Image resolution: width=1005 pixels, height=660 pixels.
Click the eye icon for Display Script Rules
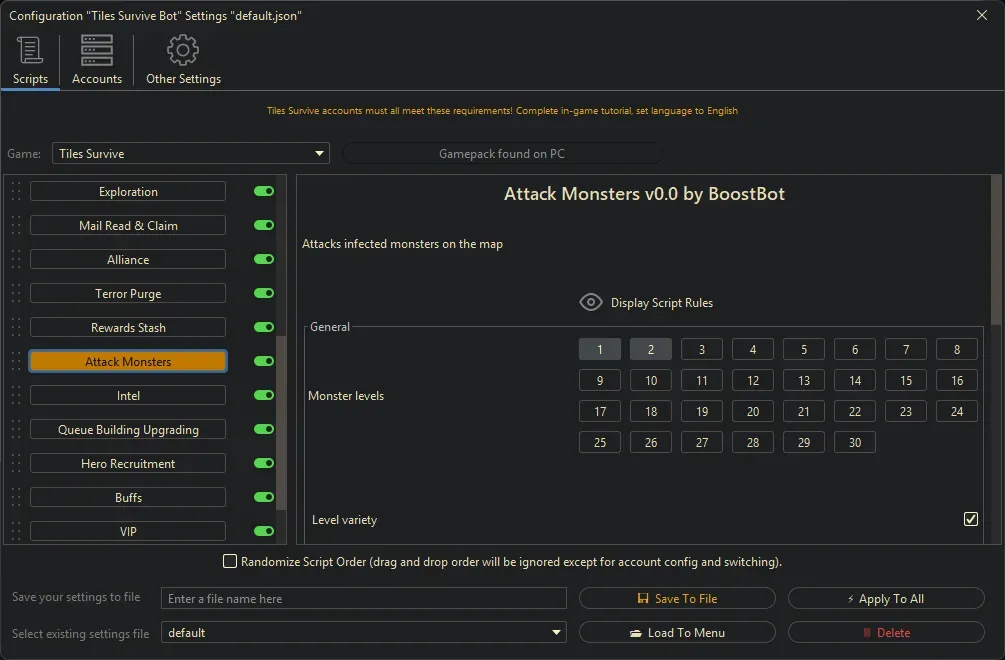pyautogui.click(x=591, y=303)
